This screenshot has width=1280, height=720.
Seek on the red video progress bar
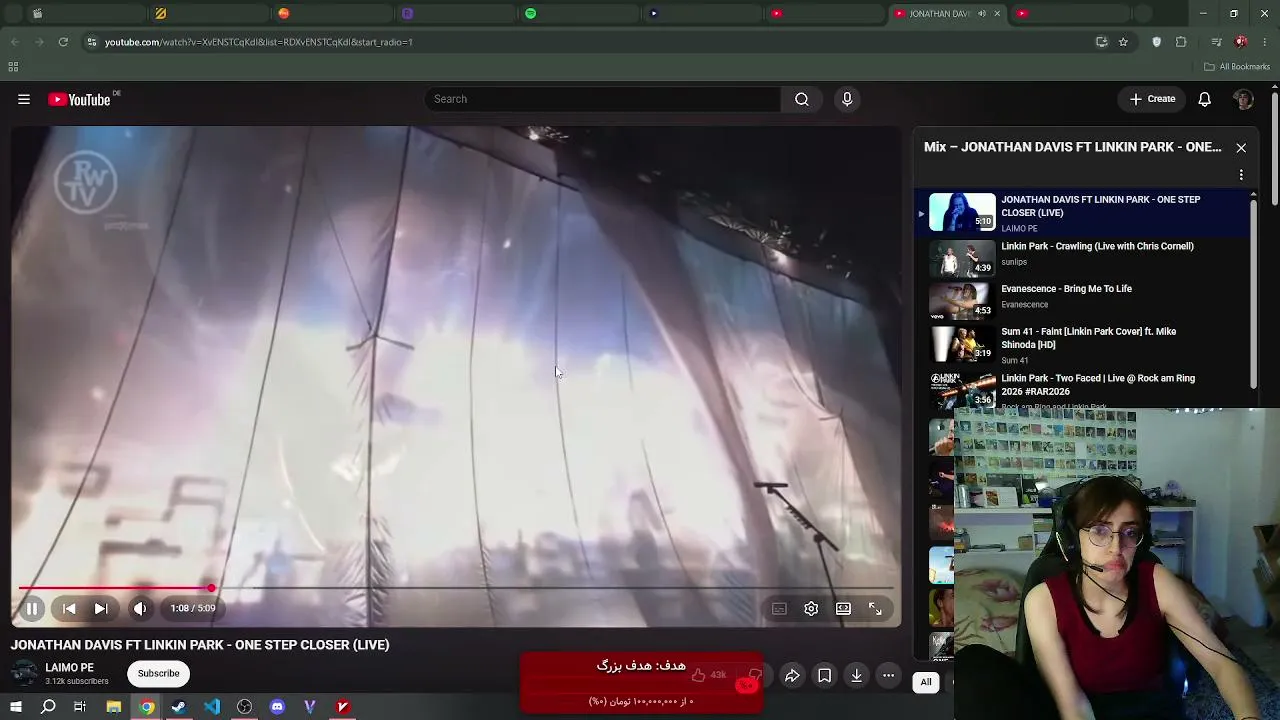coord(456,588)
